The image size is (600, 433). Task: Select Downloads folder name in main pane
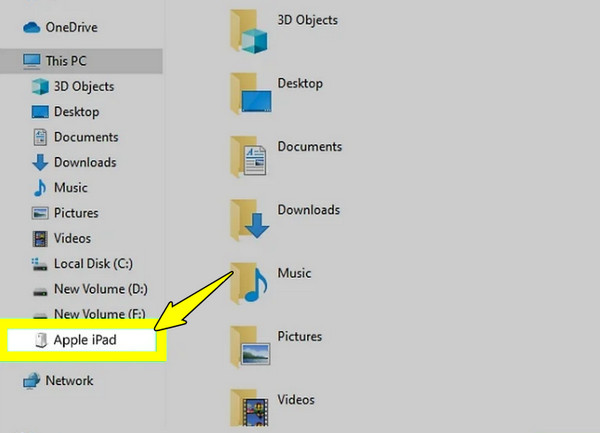pyautogui.click(x=308, y=210)
